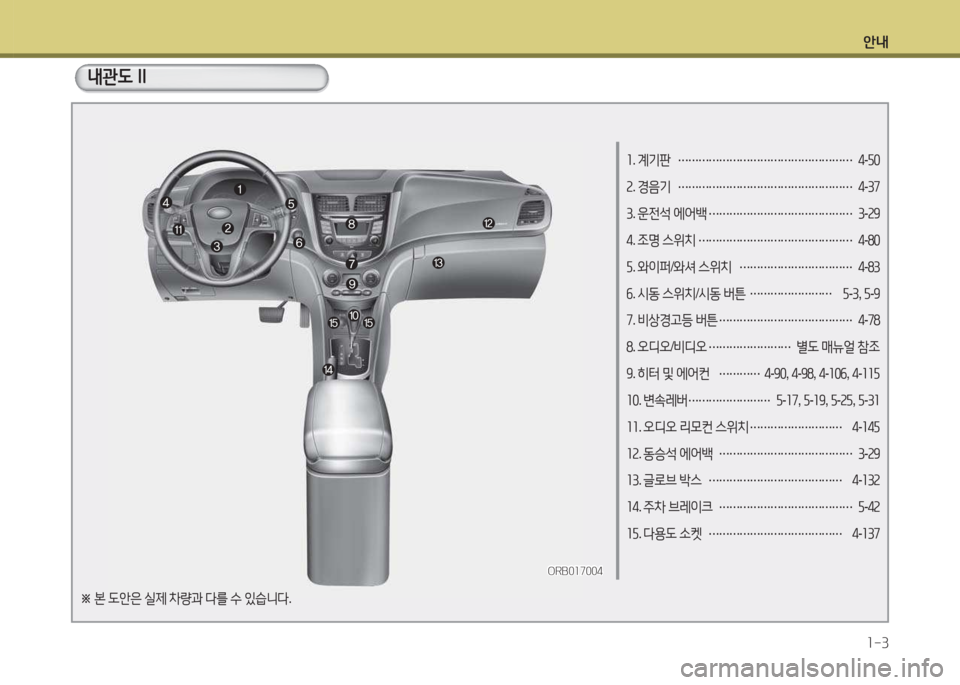Click callout number 13 on the glove box

[438, 263]
